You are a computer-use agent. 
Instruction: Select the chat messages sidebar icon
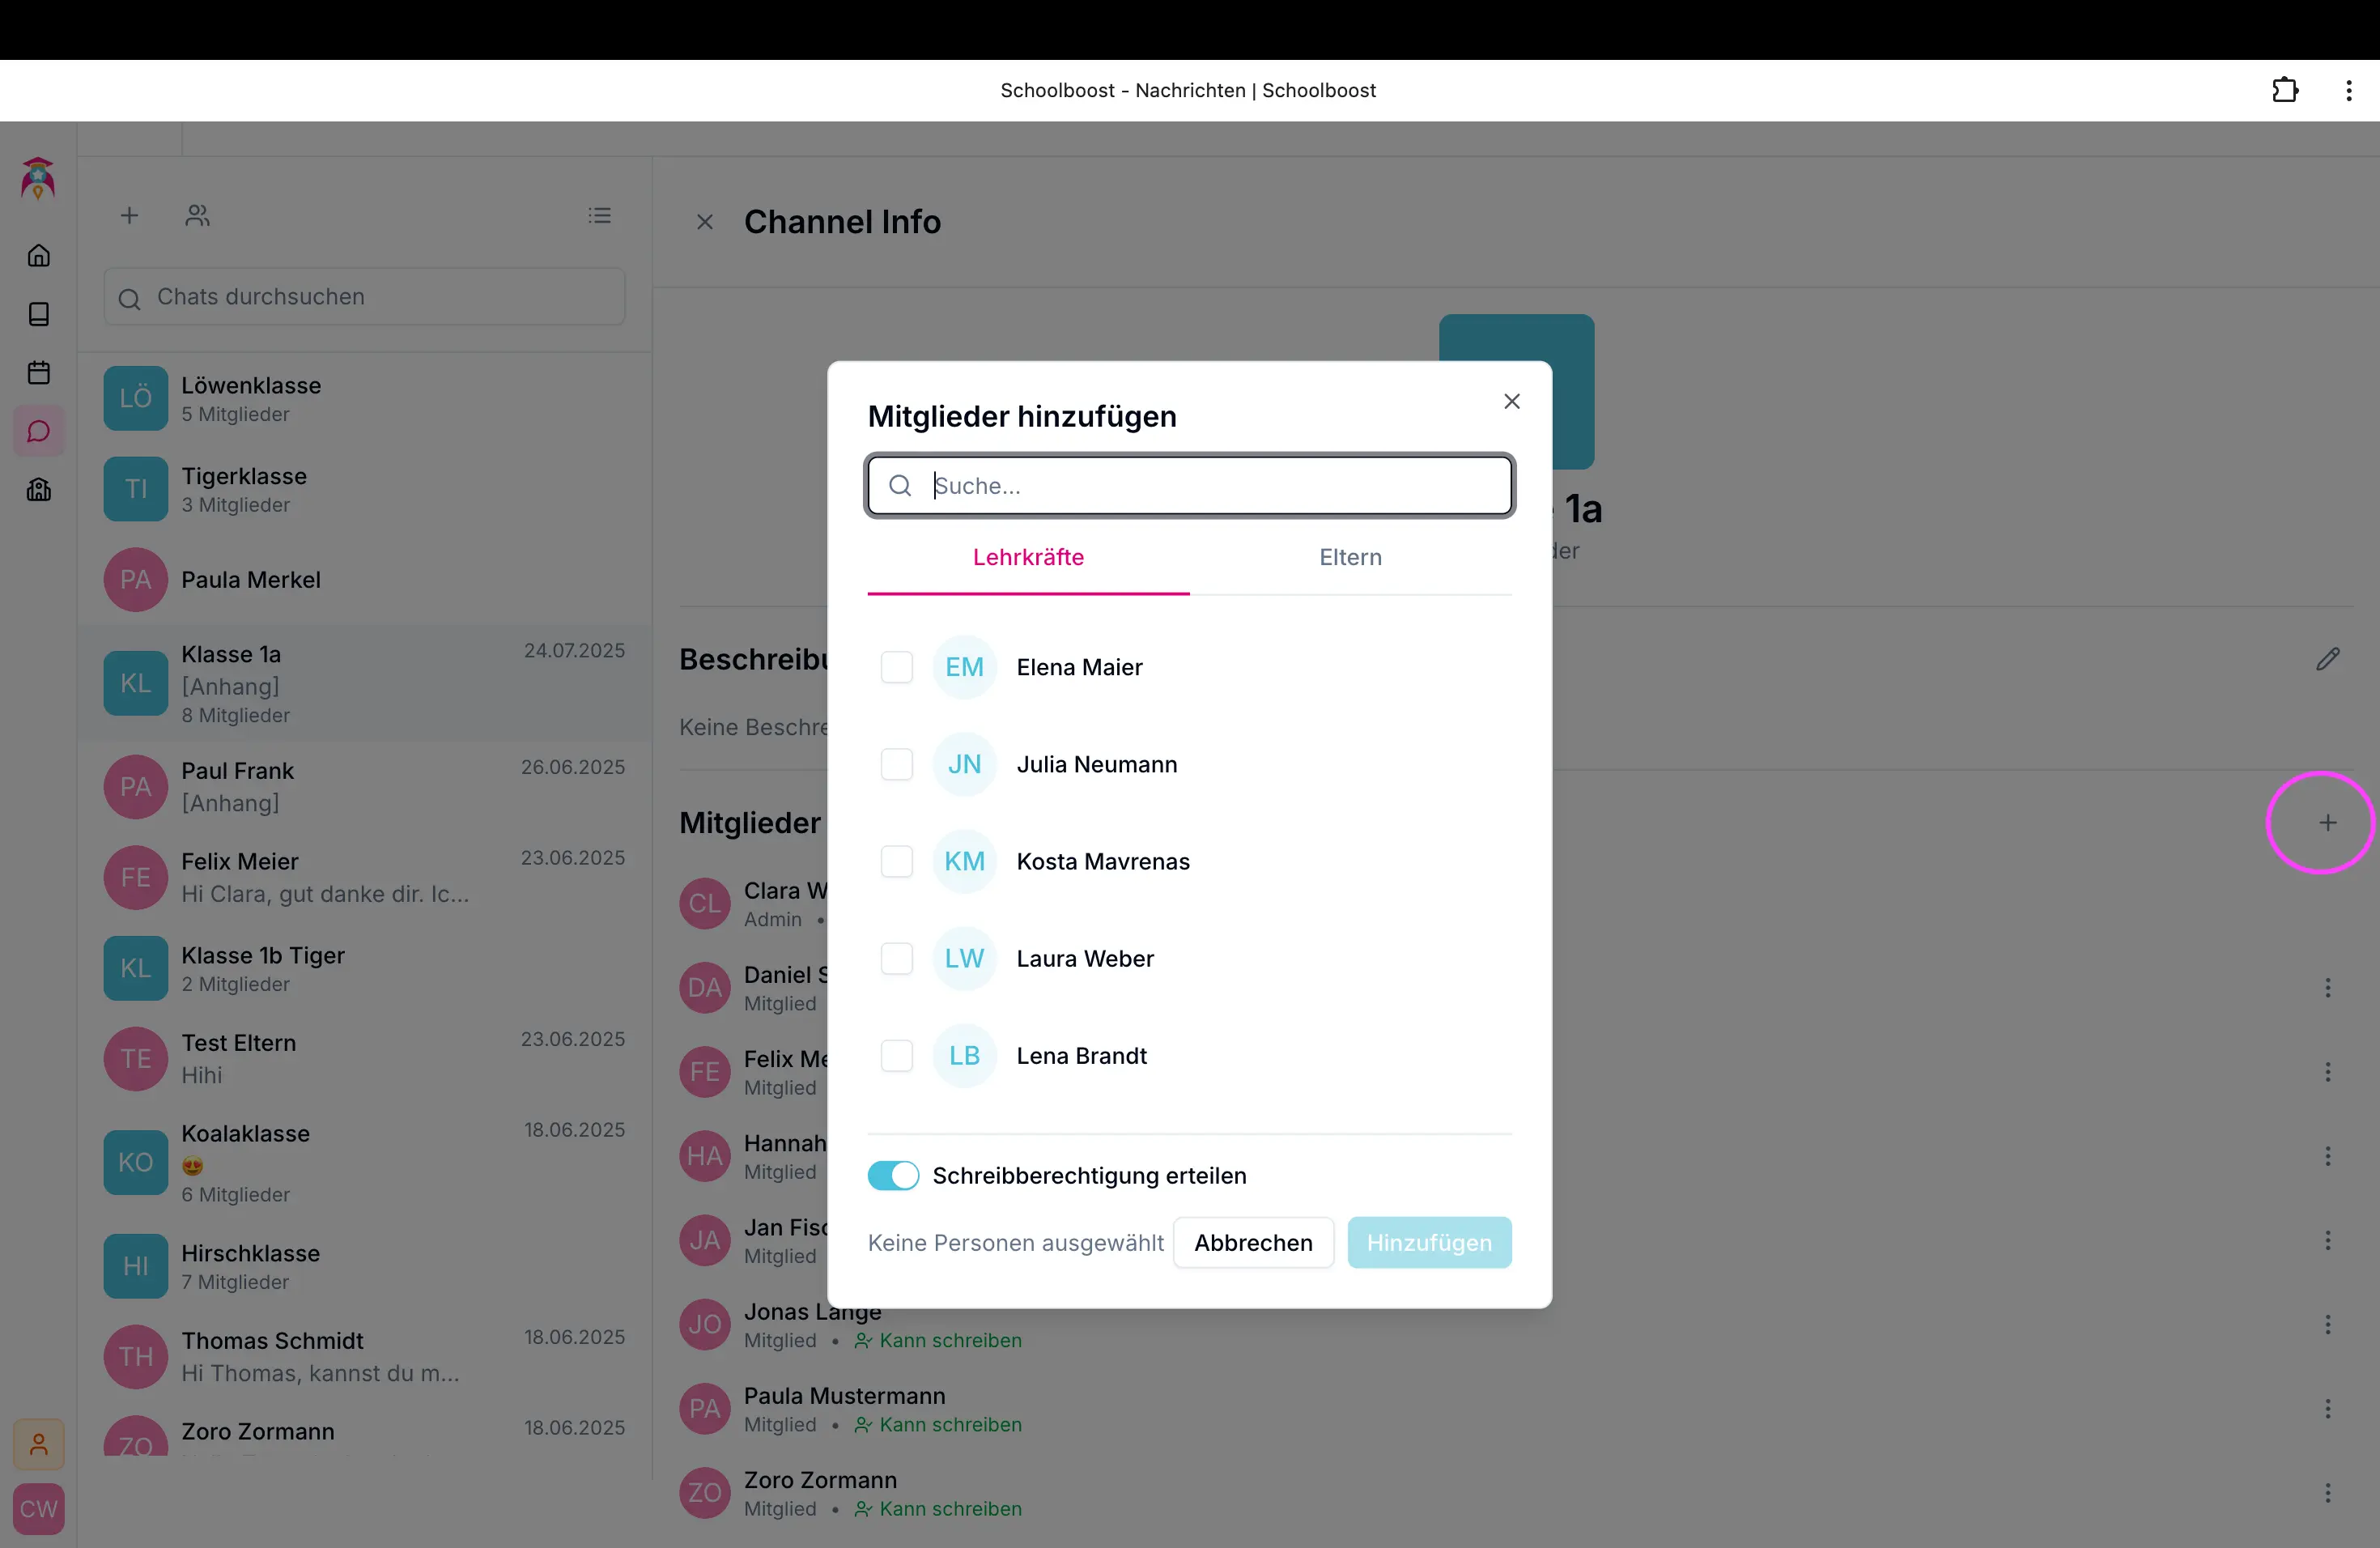(x=39, y=432)
